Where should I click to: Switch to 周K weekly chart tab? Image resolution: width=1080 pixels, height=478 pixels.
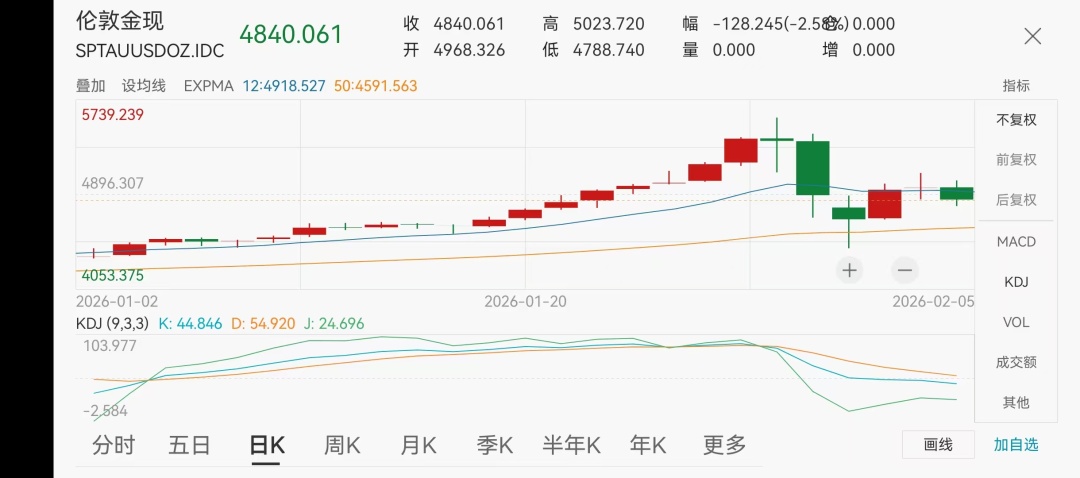341,446
